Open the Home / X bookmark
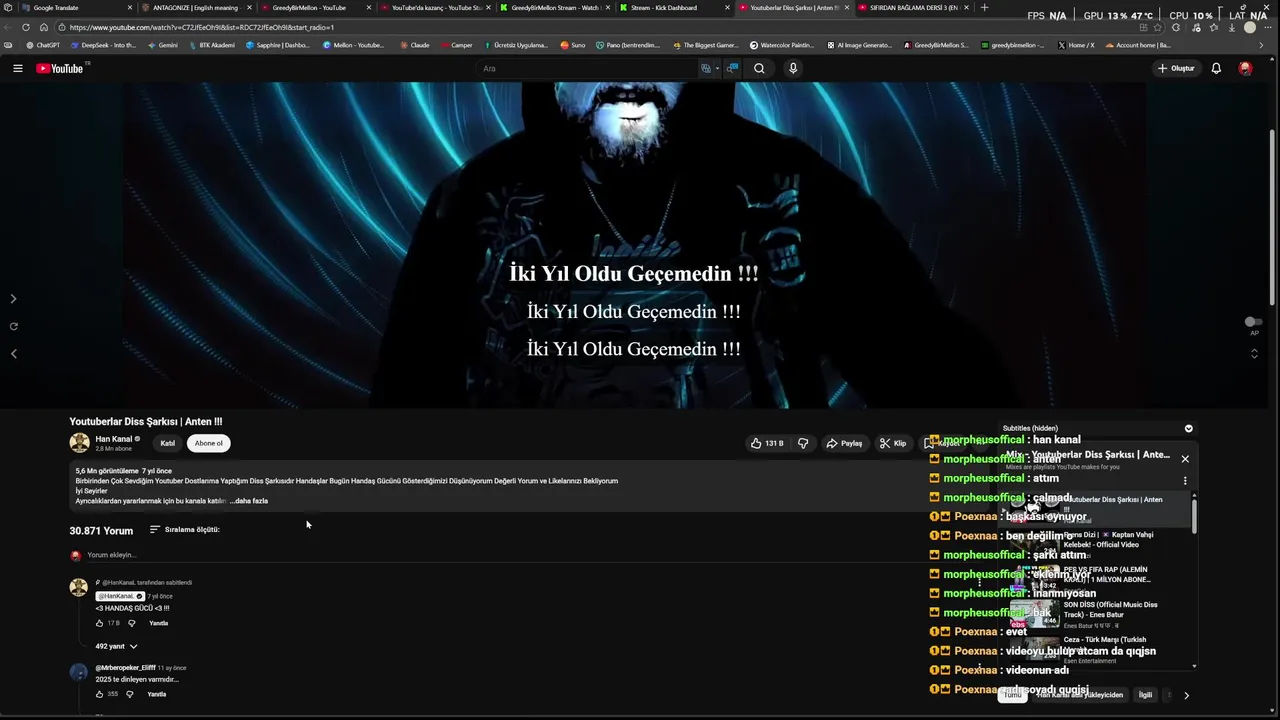Viewport: 1280px width, 720px height. click(1076, 45)
